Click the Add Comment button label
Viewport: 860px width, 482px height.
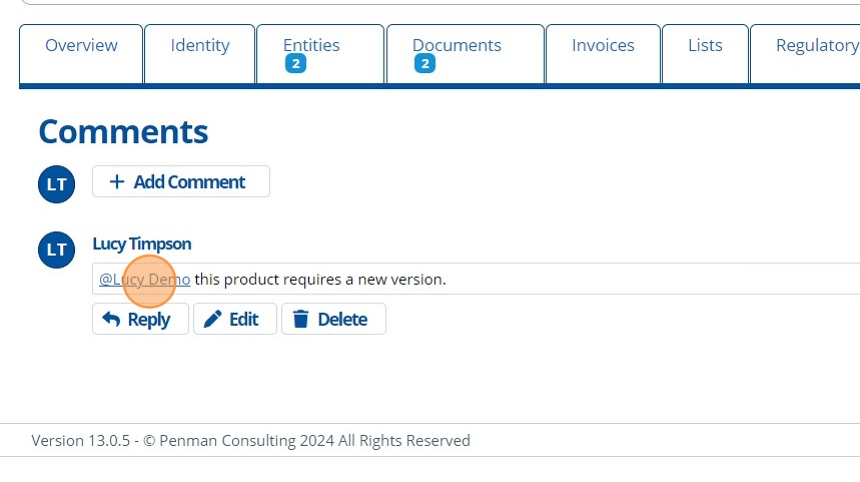point(189,182)
